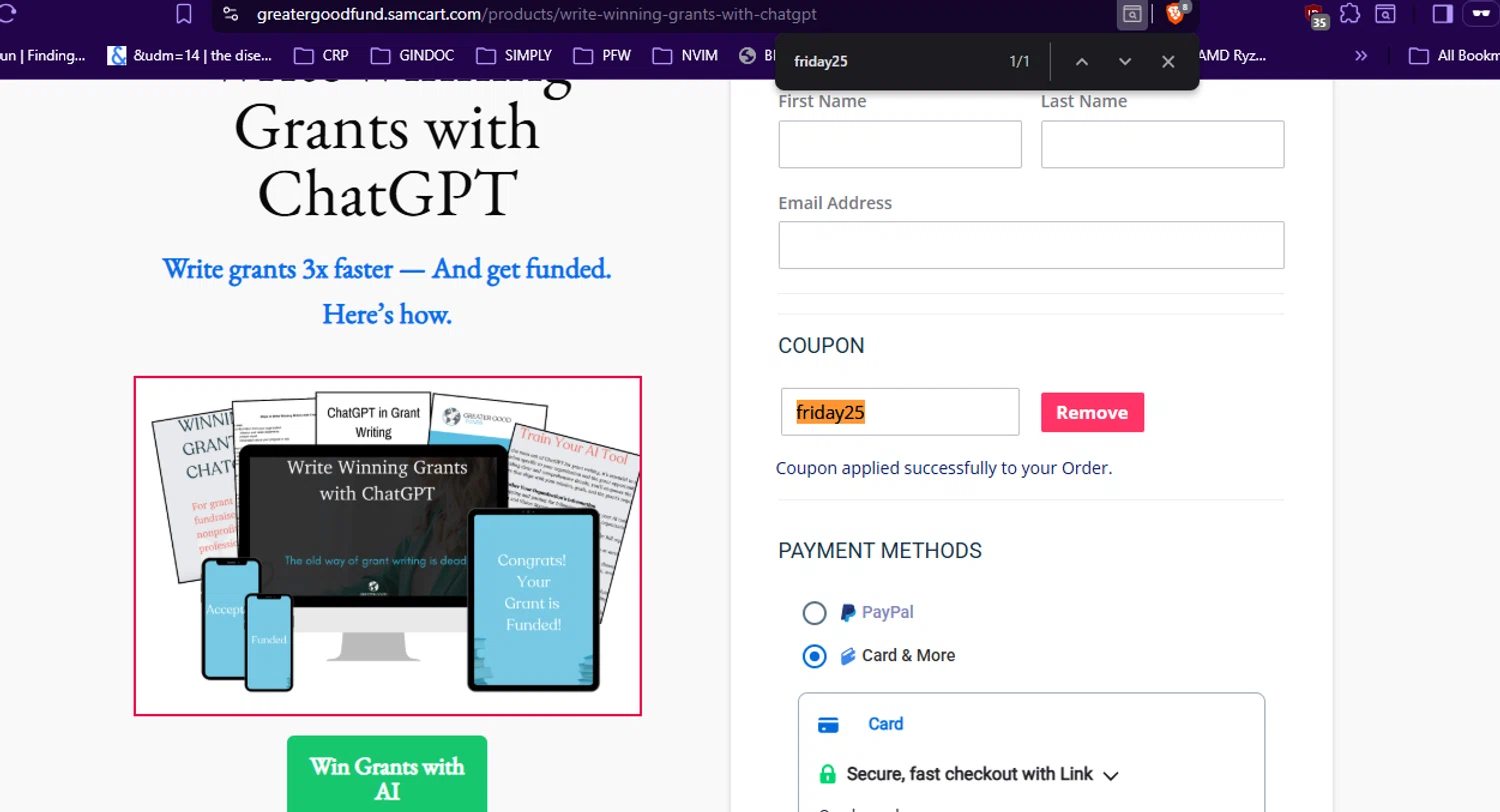Image resolution: width=1500 pixels, height=812 pixels.
Task: Click the Here's how. text
Action: pyautogui.click(x=387, y=315)
